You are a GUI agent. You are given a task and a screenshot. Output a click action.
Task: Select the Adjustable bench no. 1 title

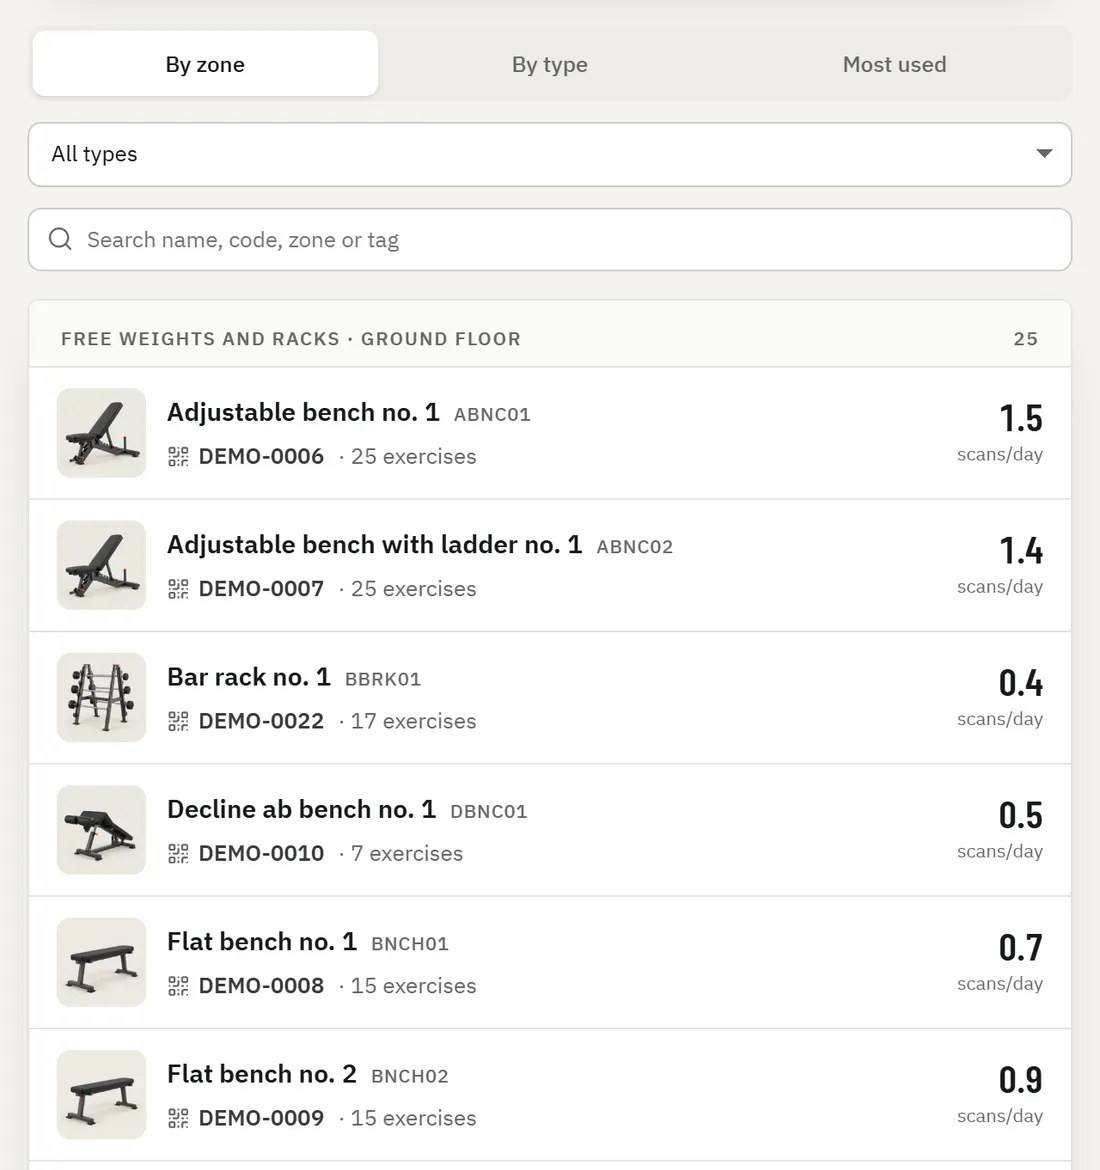[303, 413]
